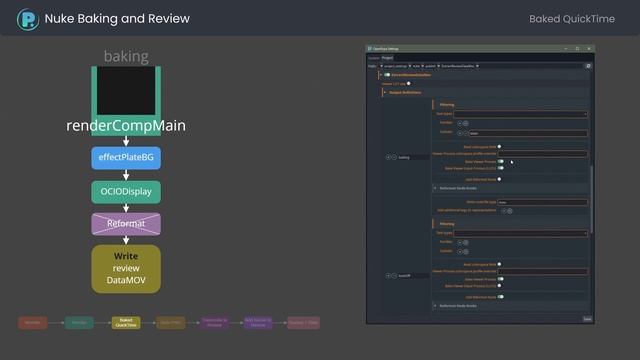Click 'ExtractReviewDataMov' in the breadcrumb path
This screenshot has width=640, height=360.
(x=458, y=66)
